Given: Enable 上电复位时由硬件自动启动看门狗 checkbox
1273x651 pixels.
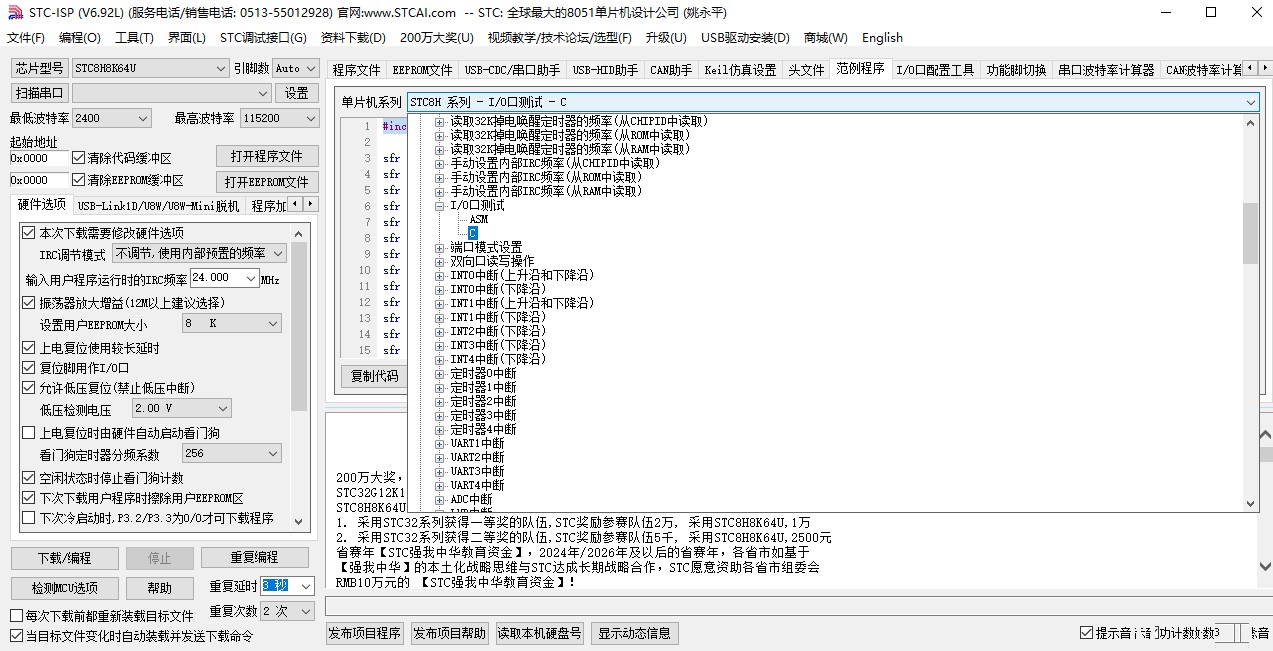Looking at the screenshot, I should click(28, 433).
